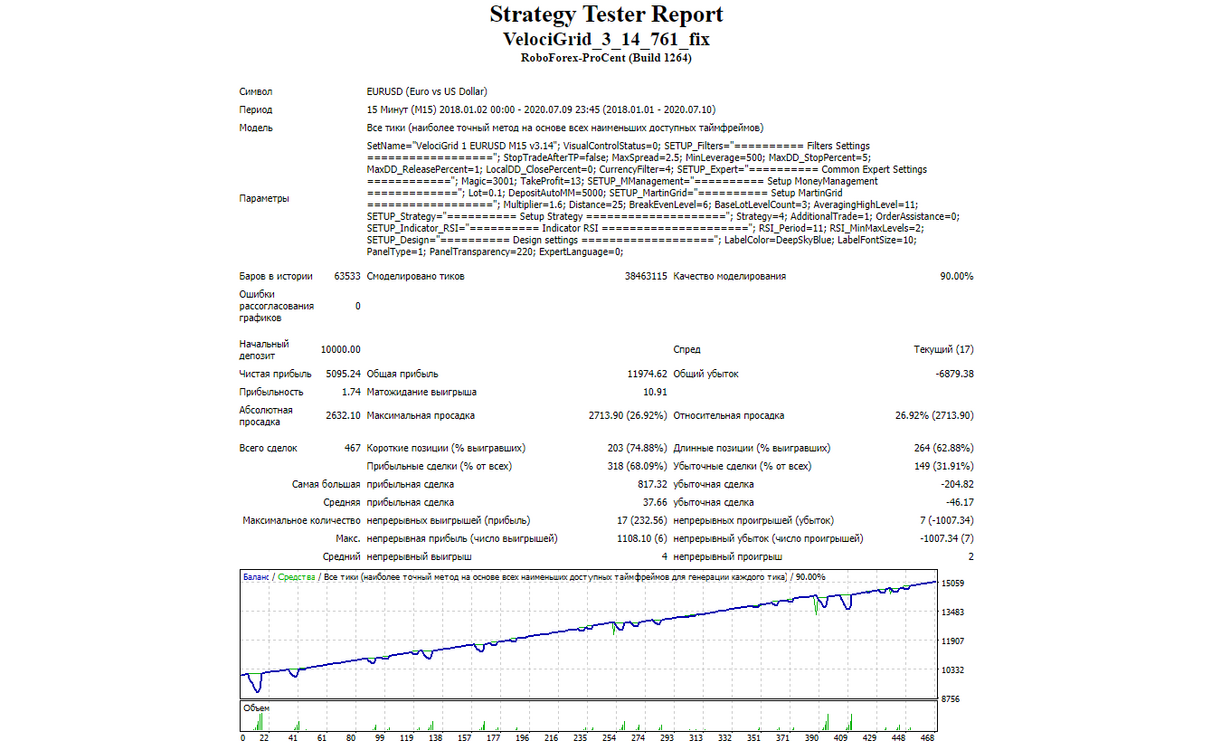Viewport: 1221px width, 750px height.
Task: Click chart axis value '15059'
Action: 954,583
